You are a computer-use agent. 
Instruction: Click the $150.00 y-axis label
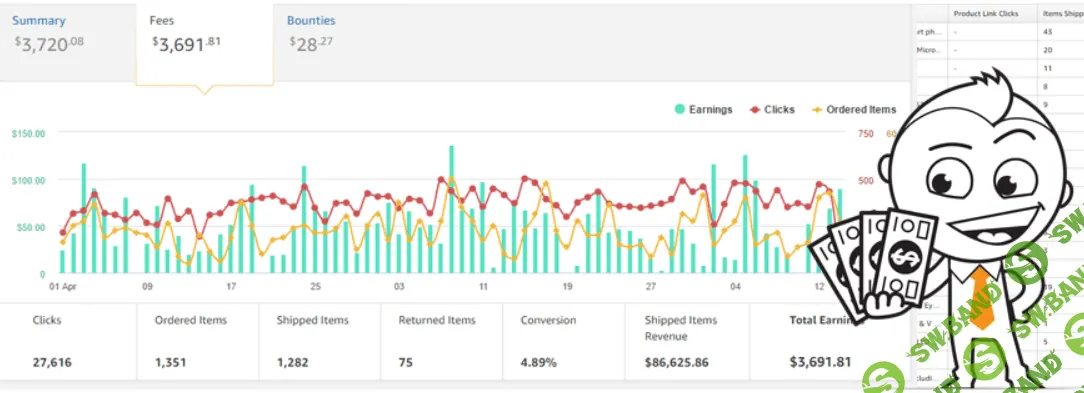click(x=28, y=133)
